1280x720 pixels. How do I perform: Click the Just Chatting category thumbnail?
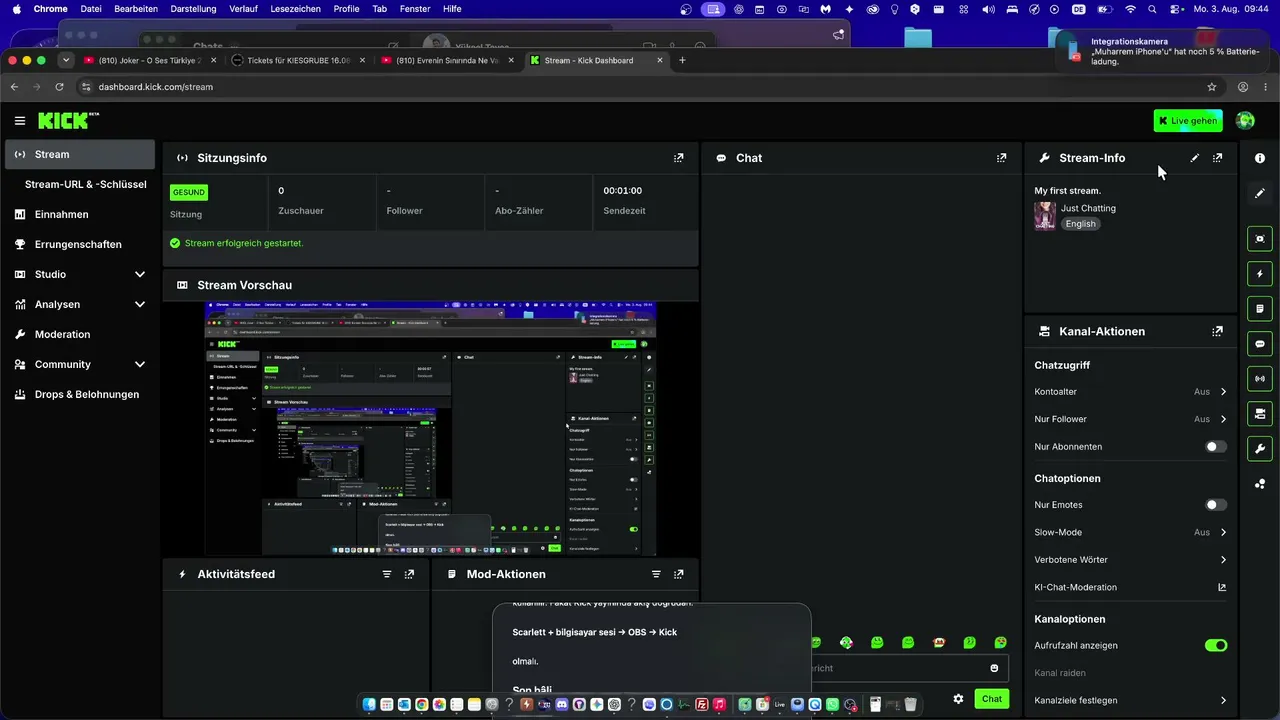click(1045, 216)
